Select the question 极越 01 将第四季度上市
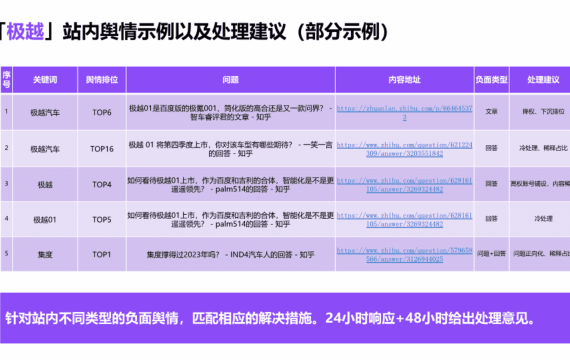This screenshot has height=360, width=570. click(x=230, y=149)
